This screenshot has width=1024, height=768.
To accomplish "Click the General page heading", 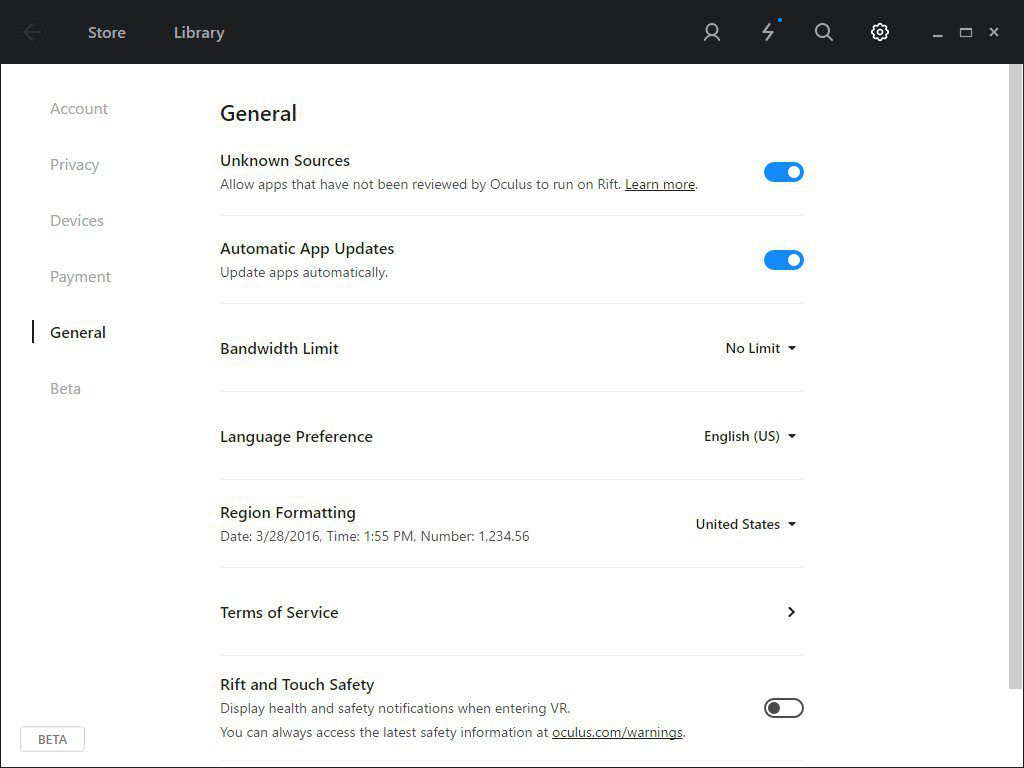I will click(258, 114).
